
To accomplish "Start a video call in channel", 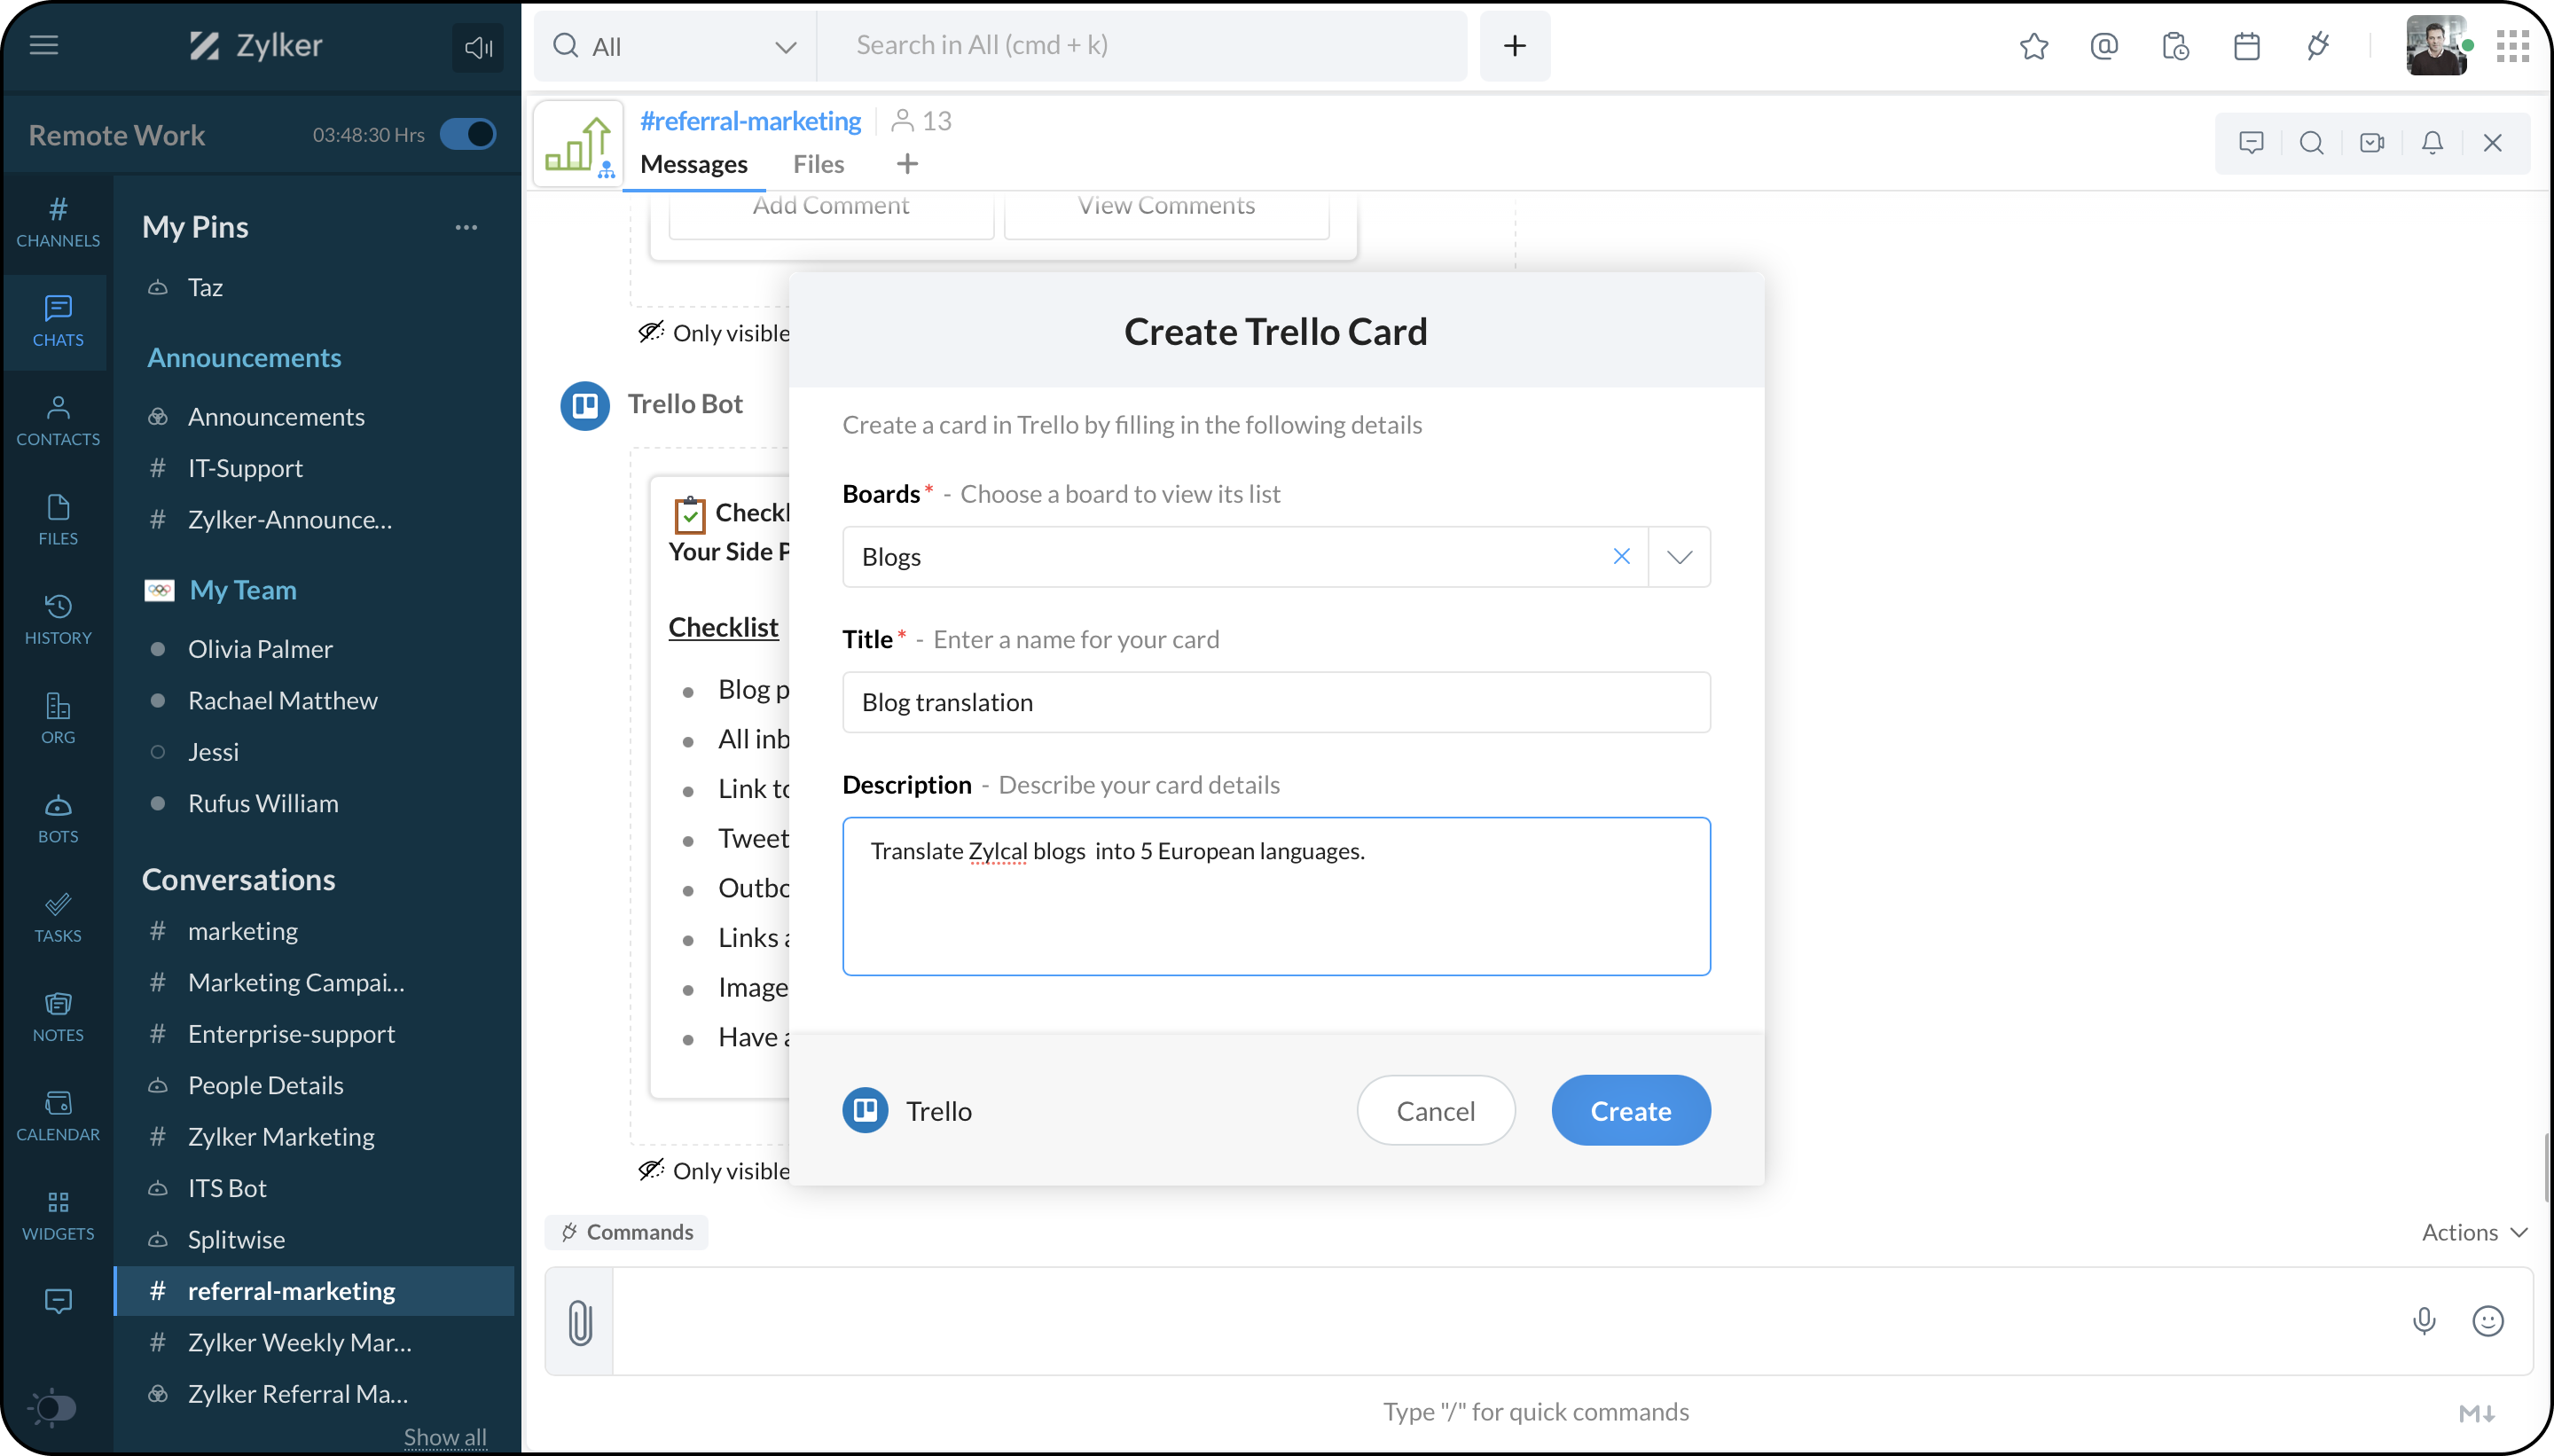I will coord(2372,143).
